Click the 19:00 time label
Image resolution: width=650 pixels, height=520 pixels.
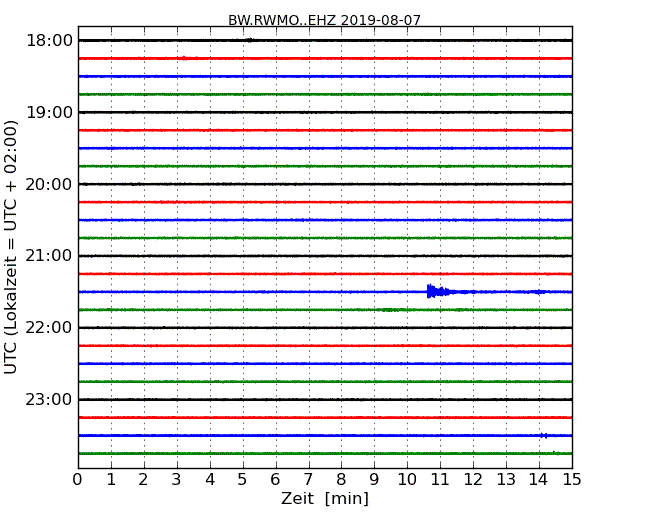[x=49, y=112]
